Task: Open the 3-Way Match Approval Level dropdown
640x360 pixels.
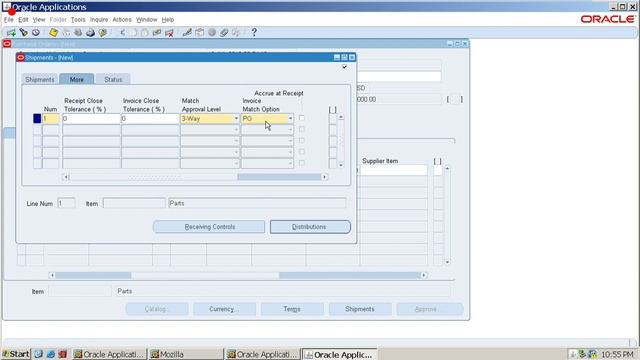Action: [236, 119]
